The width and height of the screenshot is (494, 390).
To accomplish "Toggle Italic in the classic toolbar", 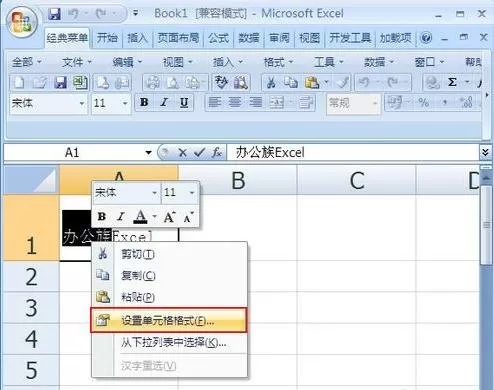I will (x=164, y=103).
